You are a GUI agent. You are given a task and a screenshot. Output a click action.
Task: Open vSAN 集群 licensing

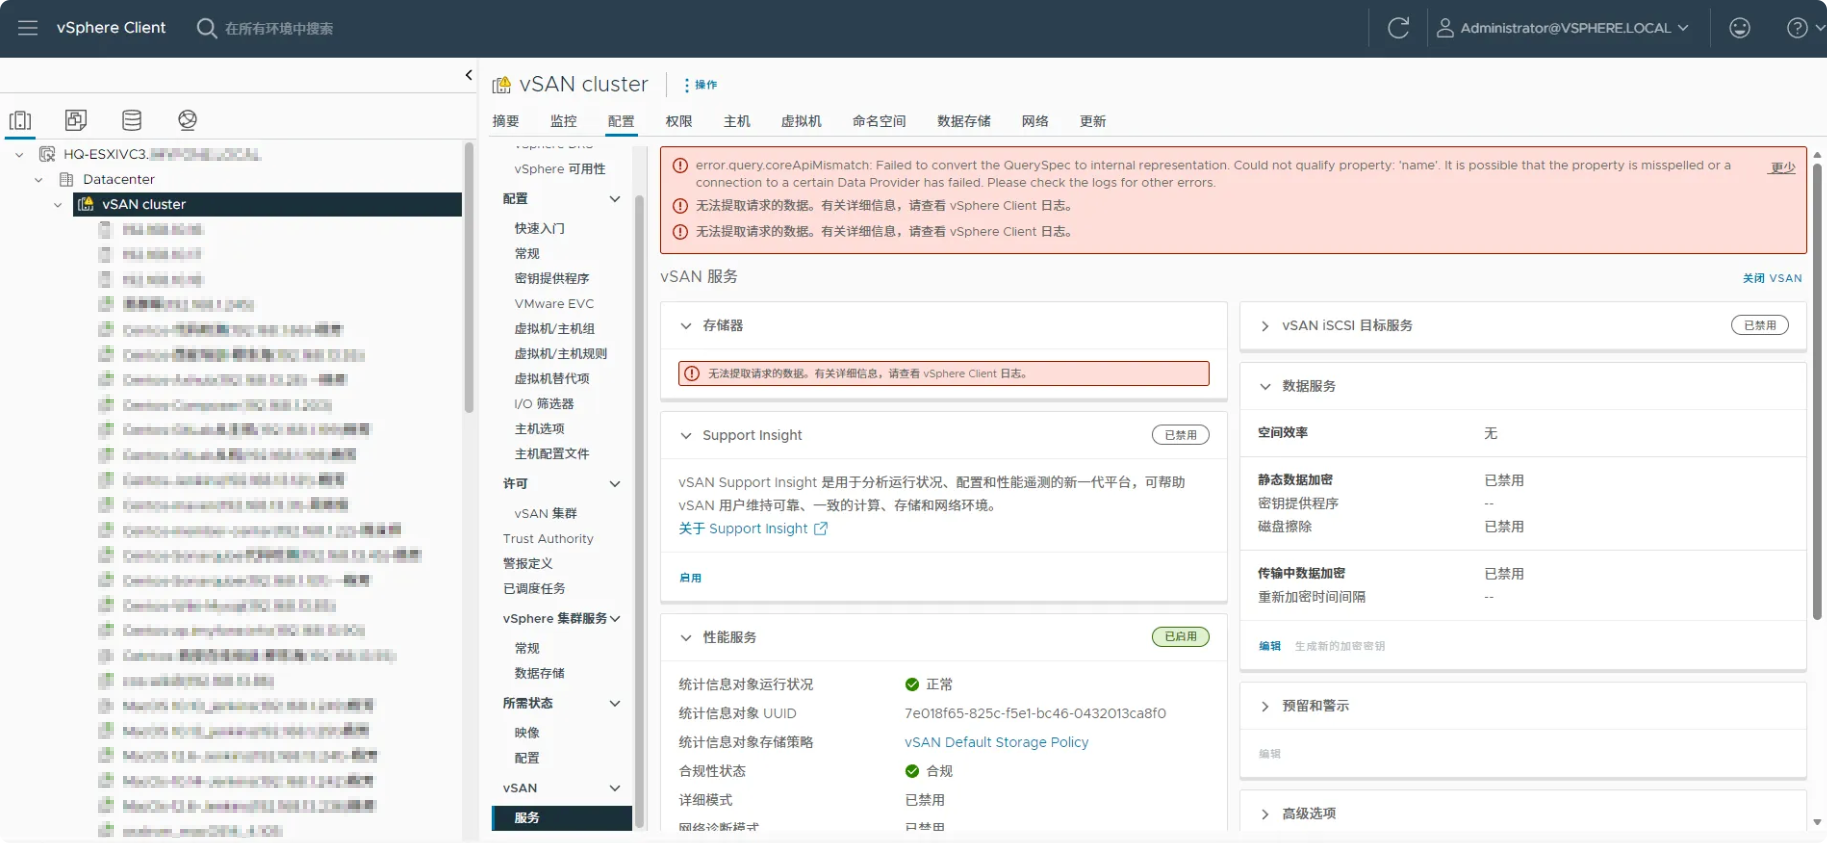pos(546,513)
